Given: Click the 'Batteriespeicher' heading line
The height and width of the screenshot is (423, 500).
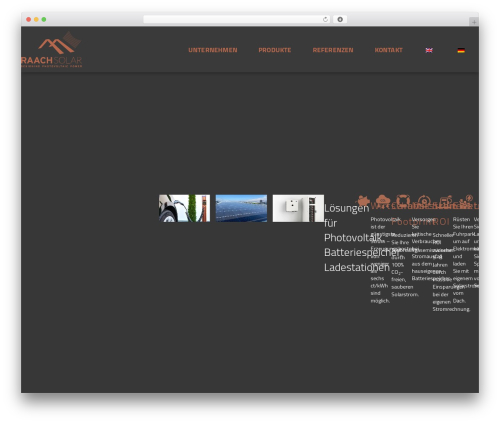Looking at the screenshot, I should click(361, 252).
